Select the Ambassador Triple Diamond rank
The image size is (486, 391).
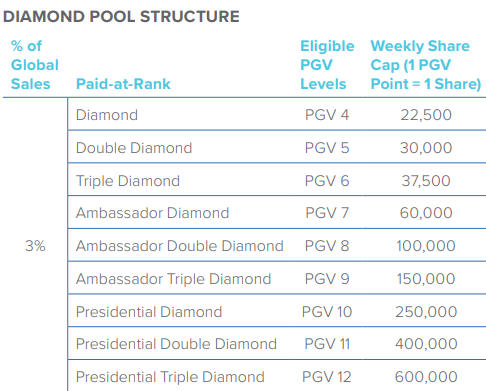coord(174,279)
